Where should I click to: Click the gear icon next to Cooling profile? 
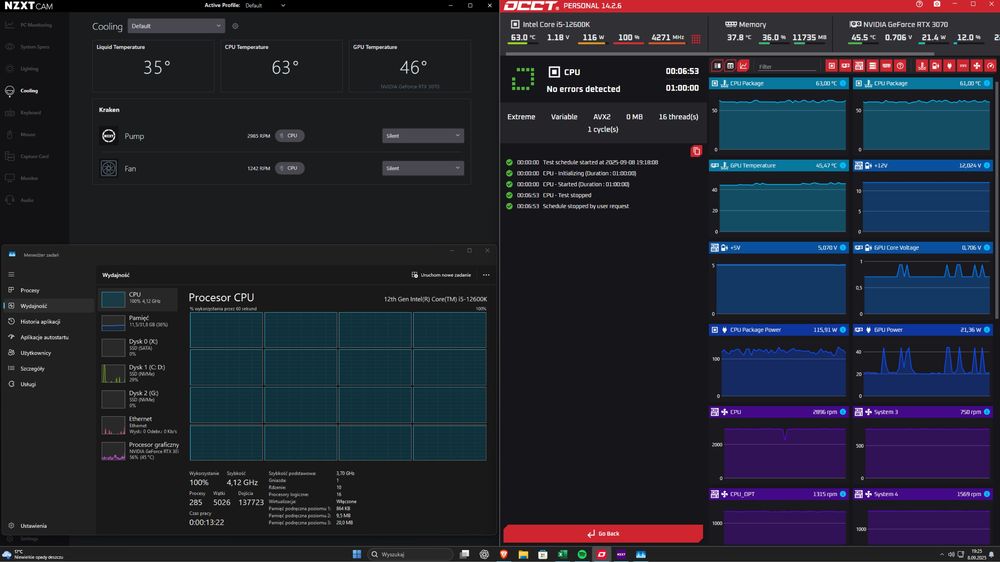click(235, 26)
